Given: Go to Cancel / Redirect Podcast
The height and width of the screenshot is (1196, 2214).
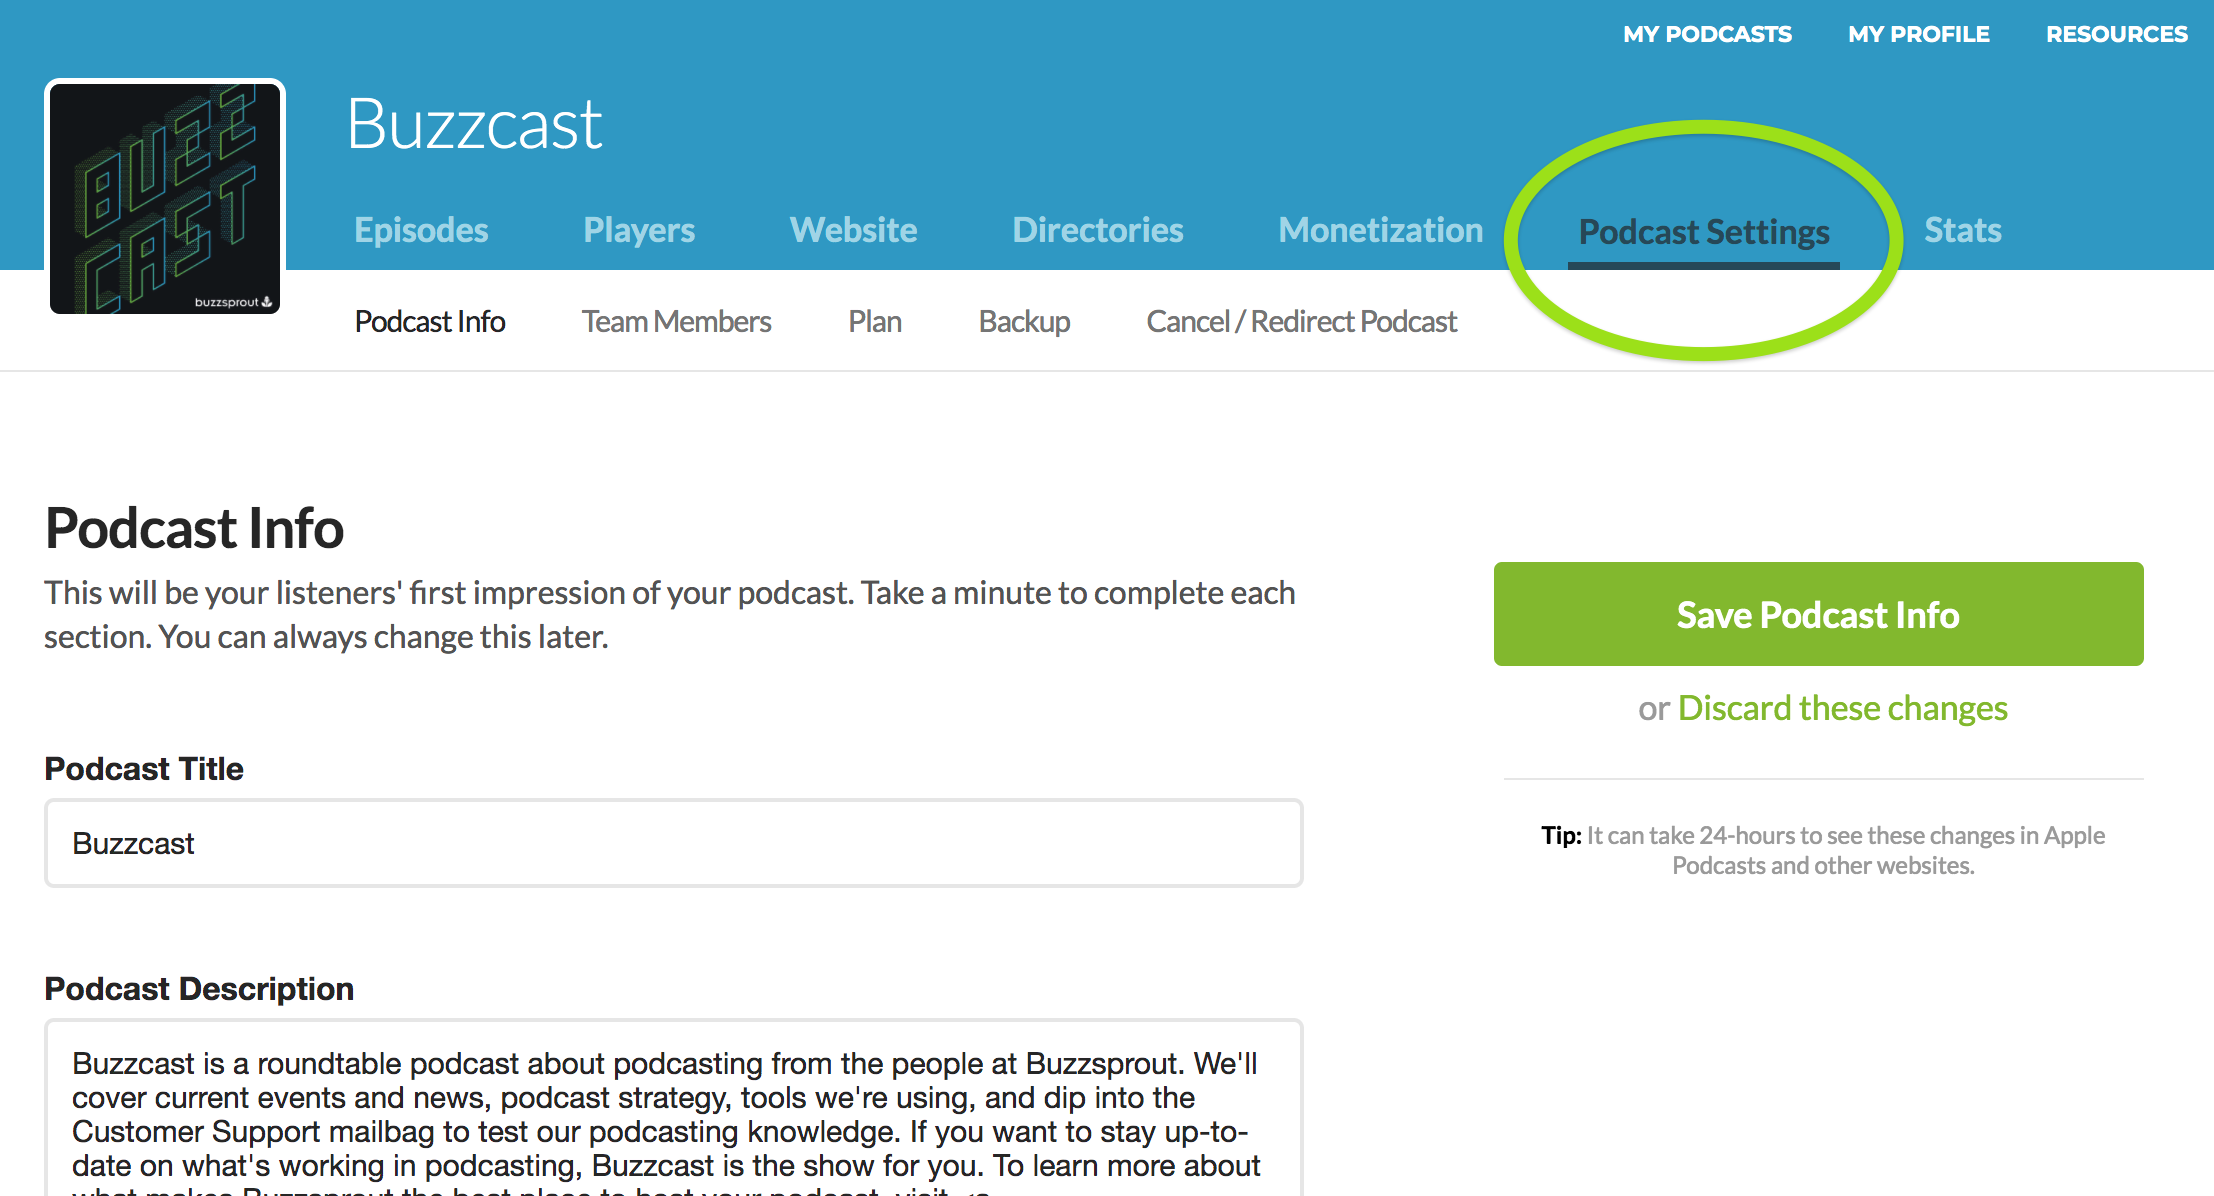Looking at the screenshot, I should 1301,322.
